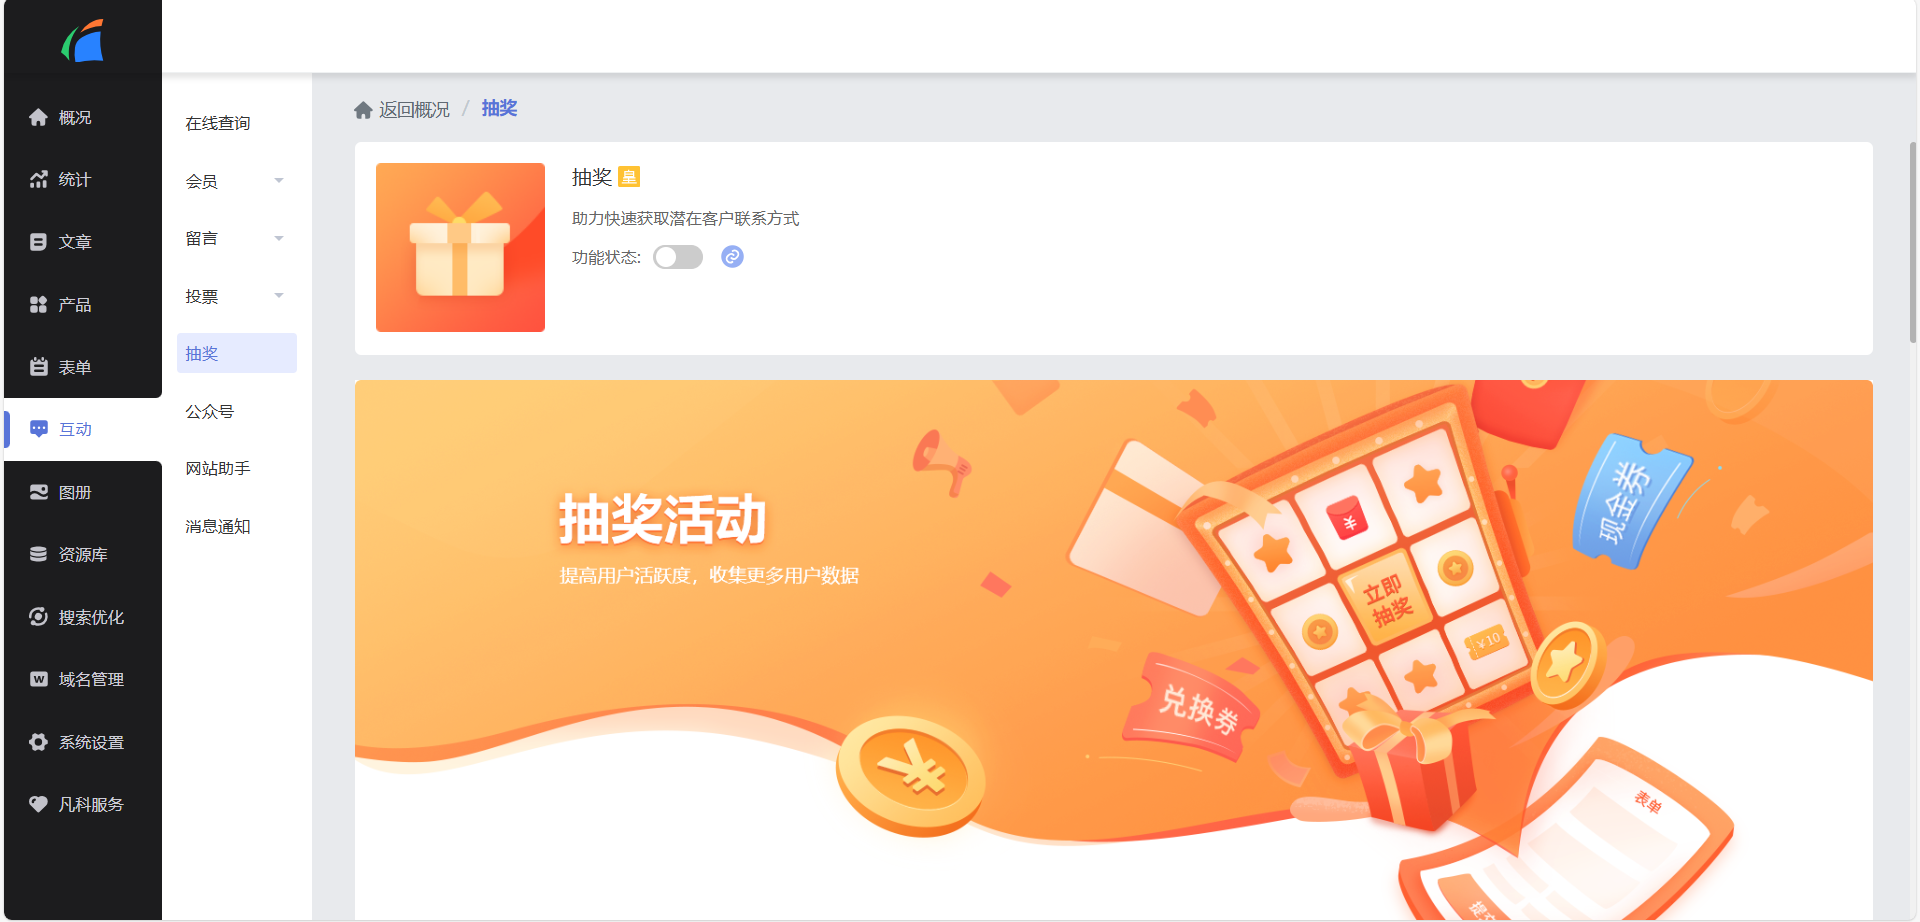Screen dimensions: 1920x922
Task: Open the 图册 gallery icon
Action: coord(38,492)
